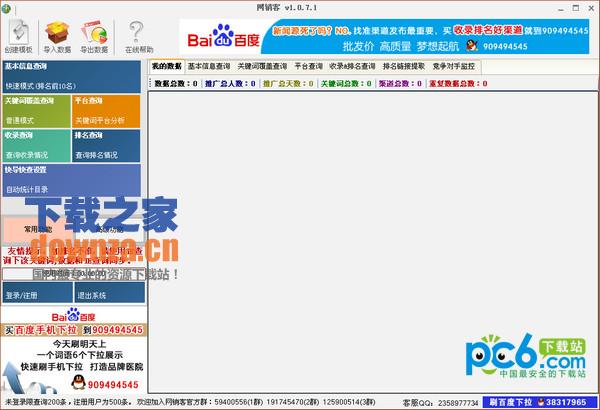Open the green 关键词覆盖查询 tile

click(x=36, y=111)
